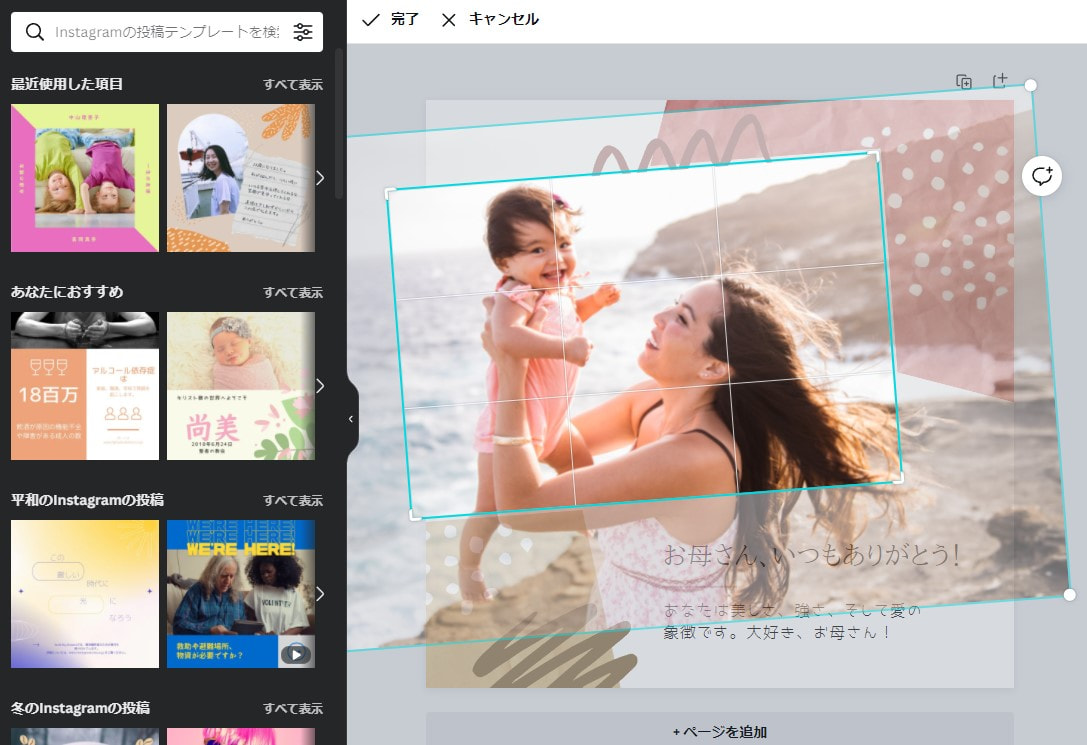Screen dimensions: 1087x745
Task: Select the pink-green kids template thumbnail
Action: click(x=85, y=178)
